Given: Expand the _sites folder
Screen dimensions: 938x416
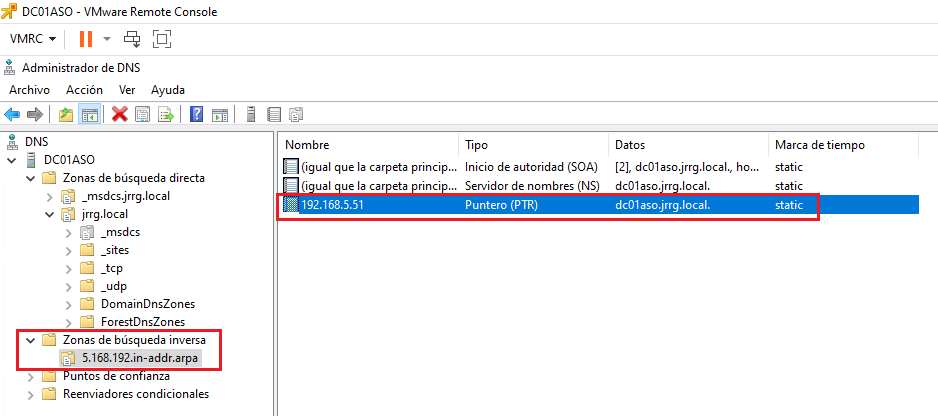Looking at the screenshot, I should point(69,250).
